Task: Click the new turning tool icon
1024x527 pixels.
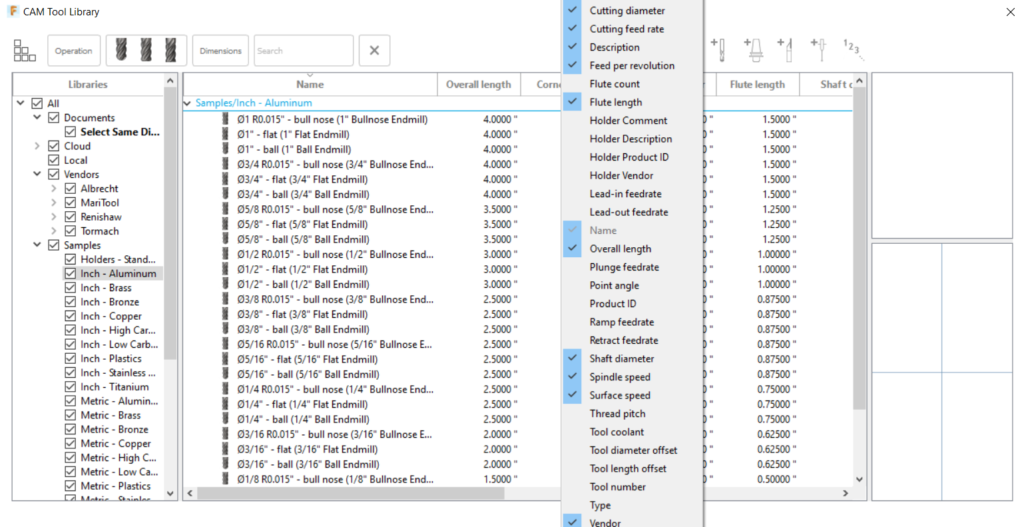Action: click(x=786, y=50)
